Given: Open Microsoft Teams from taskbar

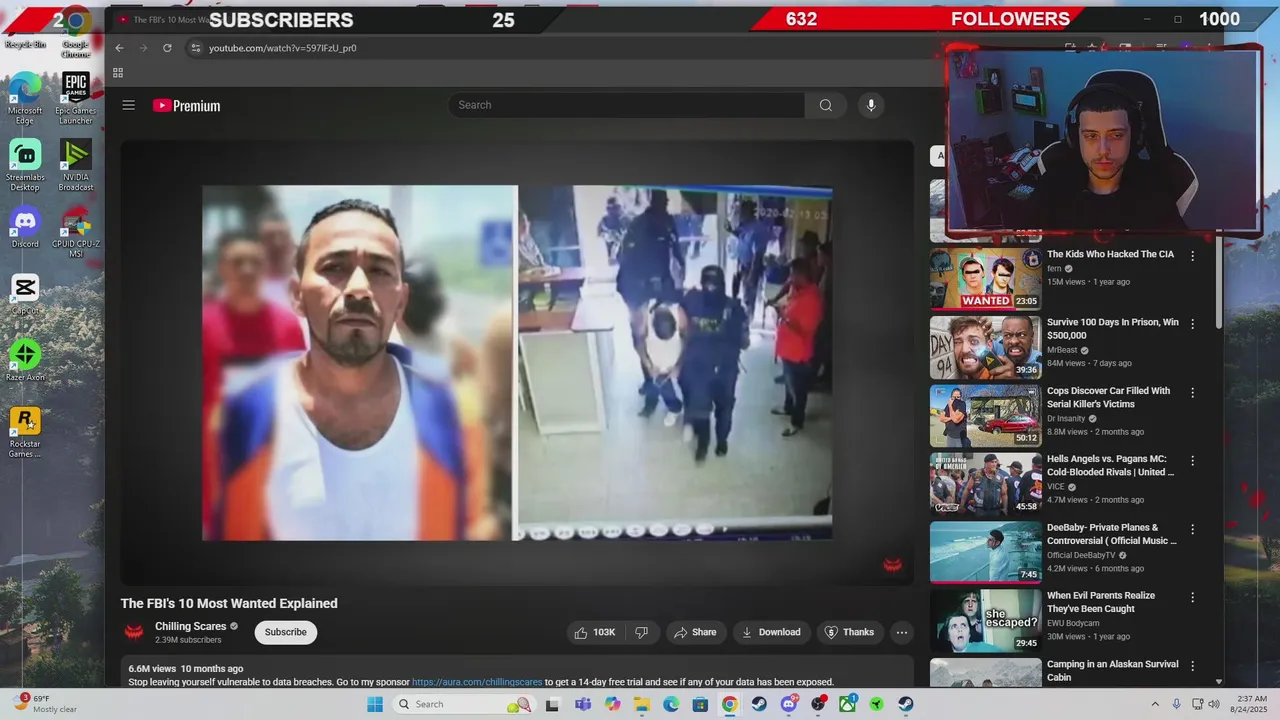Looking at the screenshot, I should point(582,704).
